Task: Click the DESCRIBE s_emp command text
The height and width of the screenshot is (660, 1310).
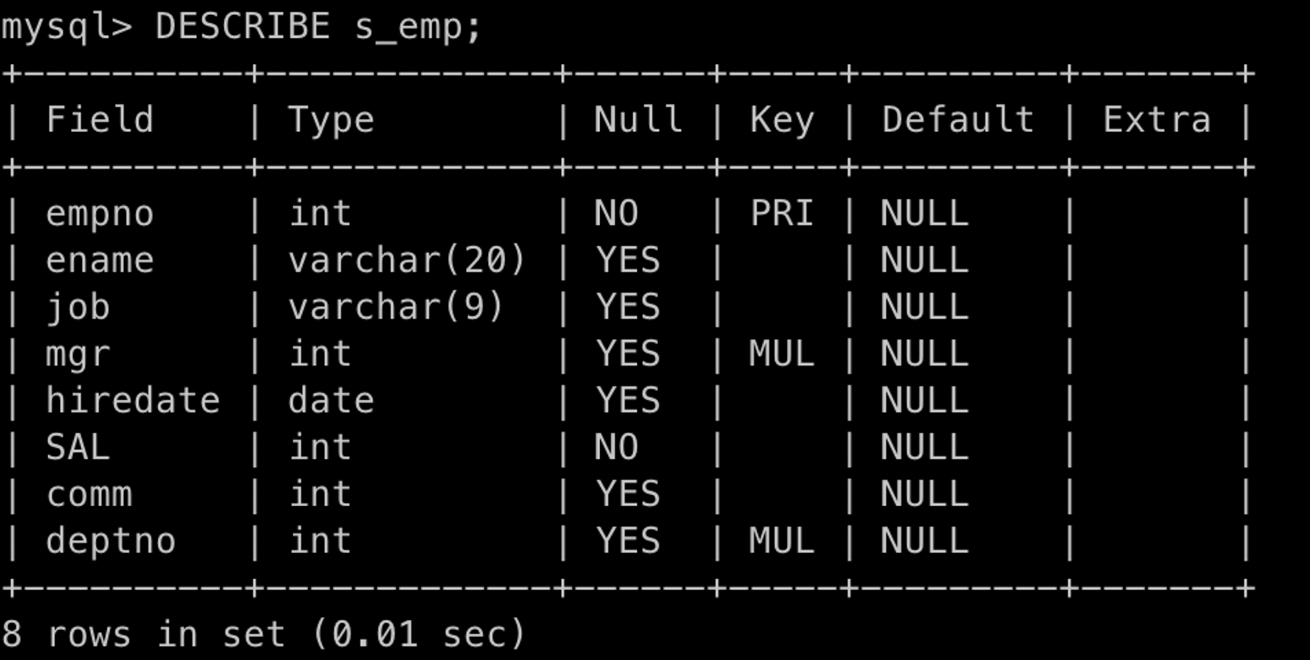Action: click(x=318, y=27)
